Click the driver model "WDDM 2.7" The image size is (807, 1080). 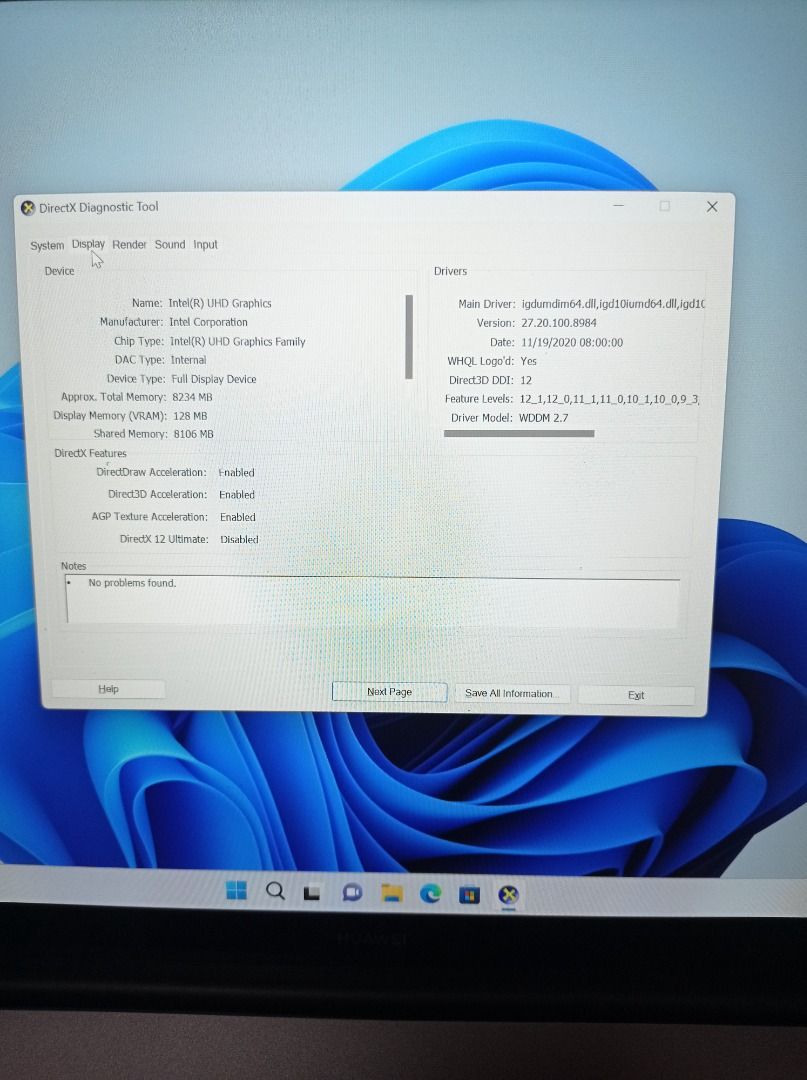tap(543, 418)
